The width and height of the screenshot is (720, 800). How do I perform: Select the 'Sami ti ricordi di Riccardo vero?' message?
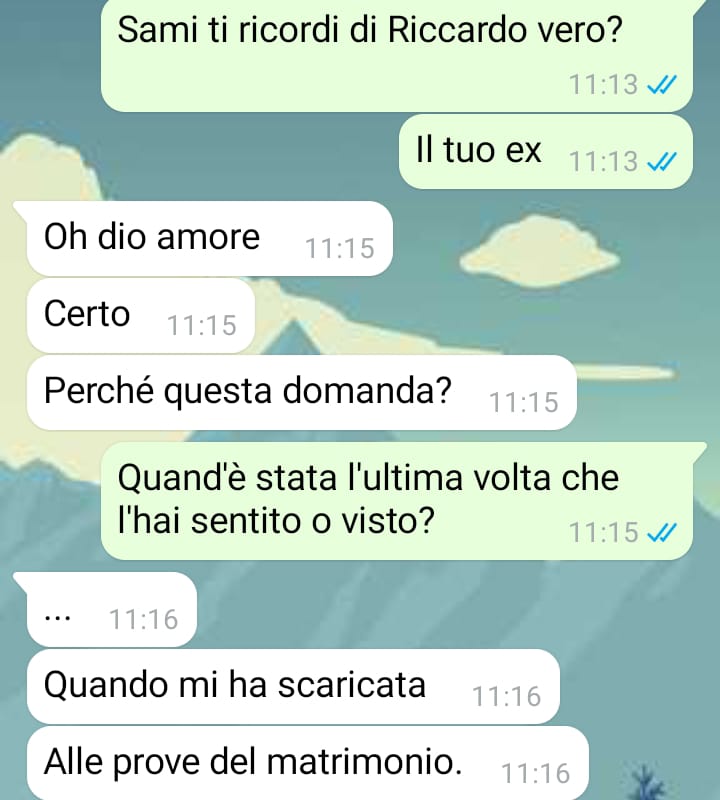tap(396, 56)
